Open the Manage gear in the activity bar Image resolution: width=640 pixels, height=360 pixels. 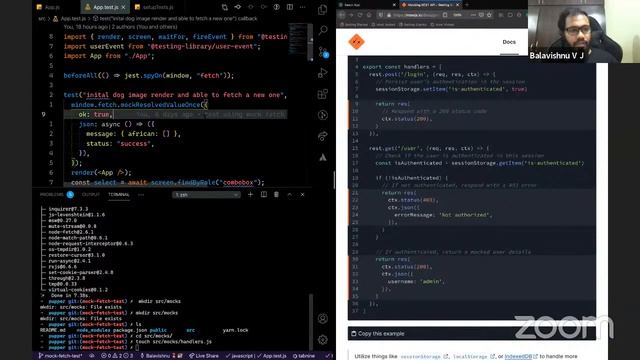(x=322, y=340)
